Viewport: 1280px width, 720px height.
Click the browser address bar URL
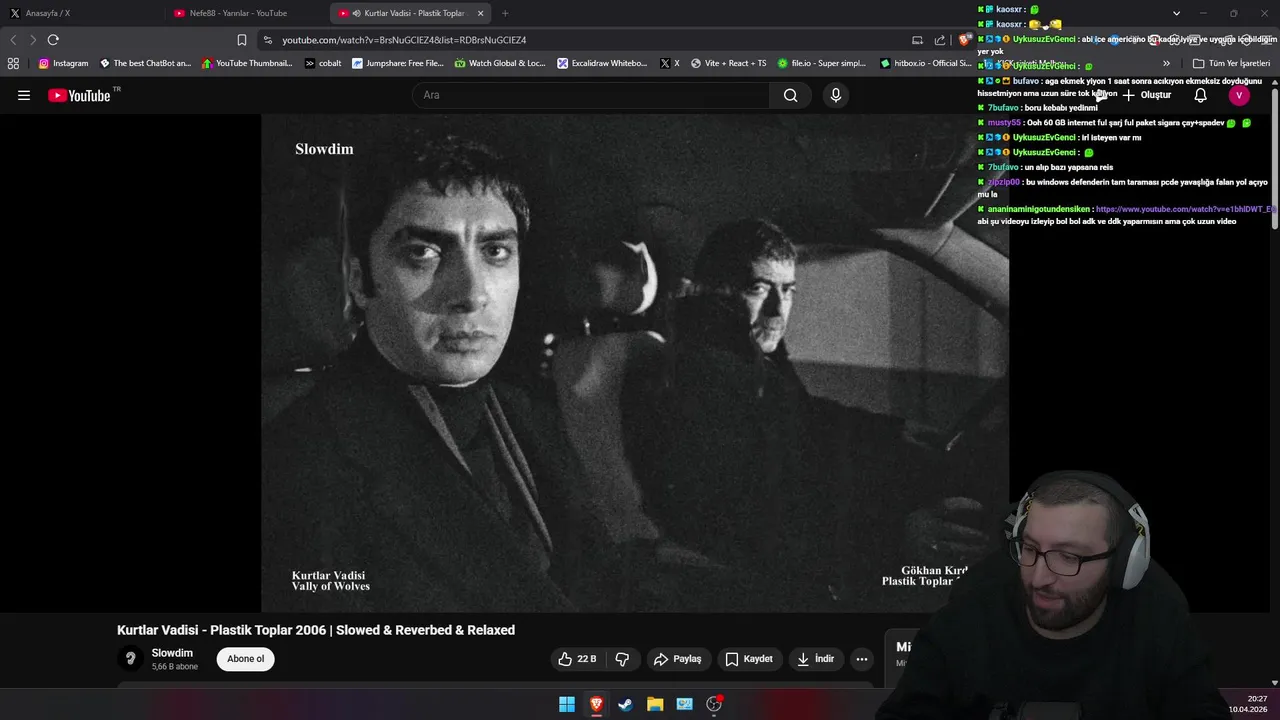coord(404,40)
